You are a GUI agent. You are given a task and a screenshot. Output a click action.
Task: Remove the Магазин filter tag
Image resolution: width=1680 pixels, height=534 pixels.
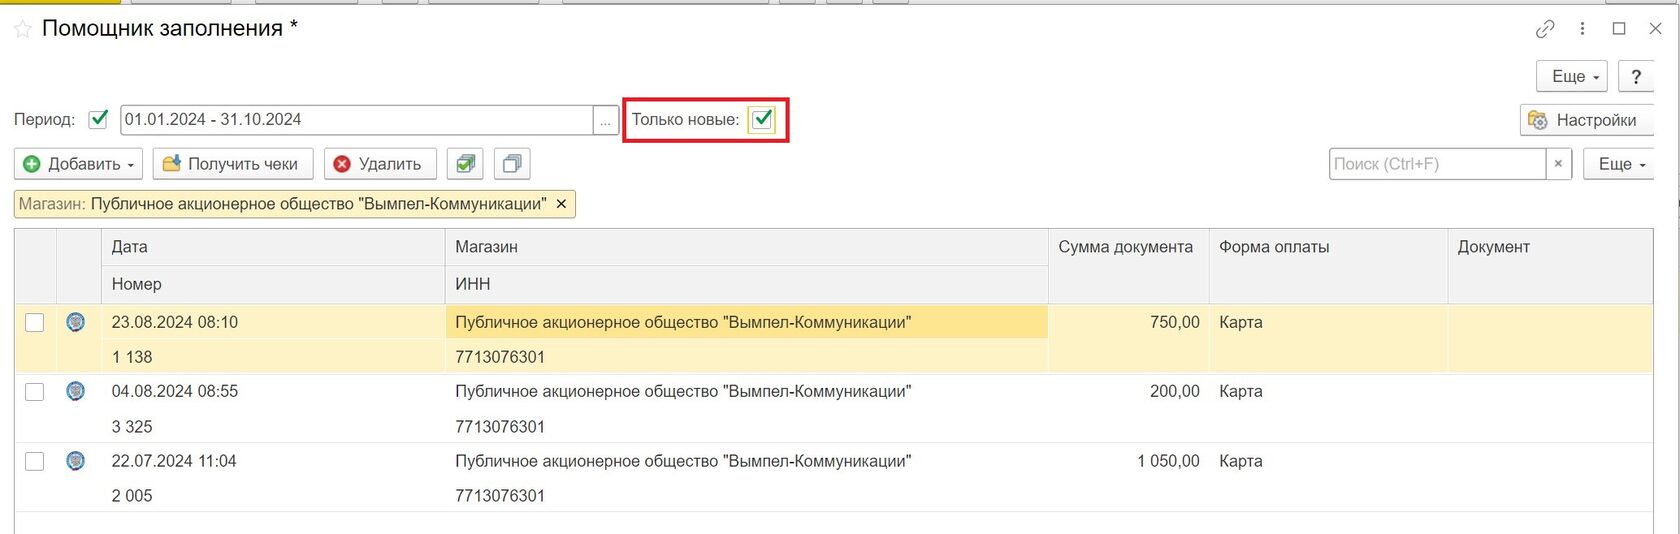coord(561,204)
